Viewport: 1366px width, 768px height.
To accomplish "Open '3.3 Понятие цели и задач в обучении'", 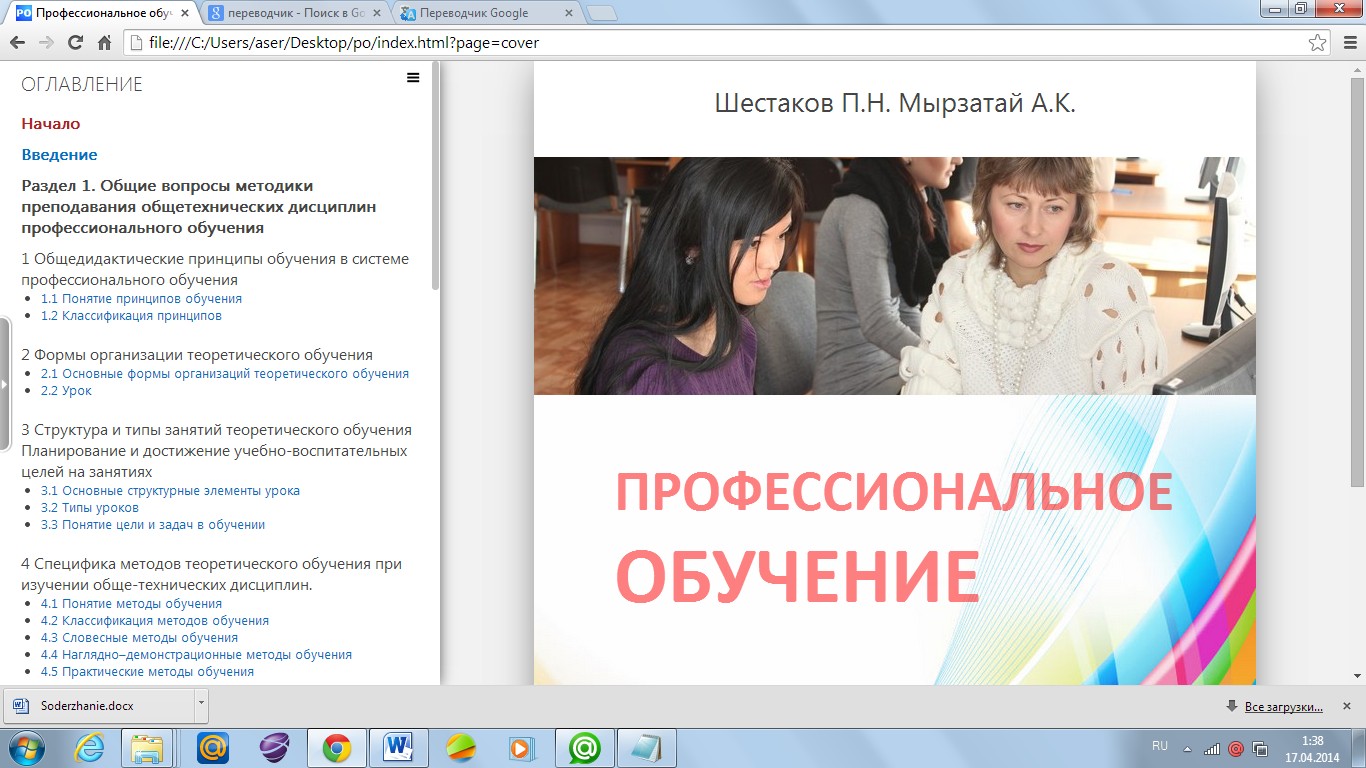I will tap(153, 525).
